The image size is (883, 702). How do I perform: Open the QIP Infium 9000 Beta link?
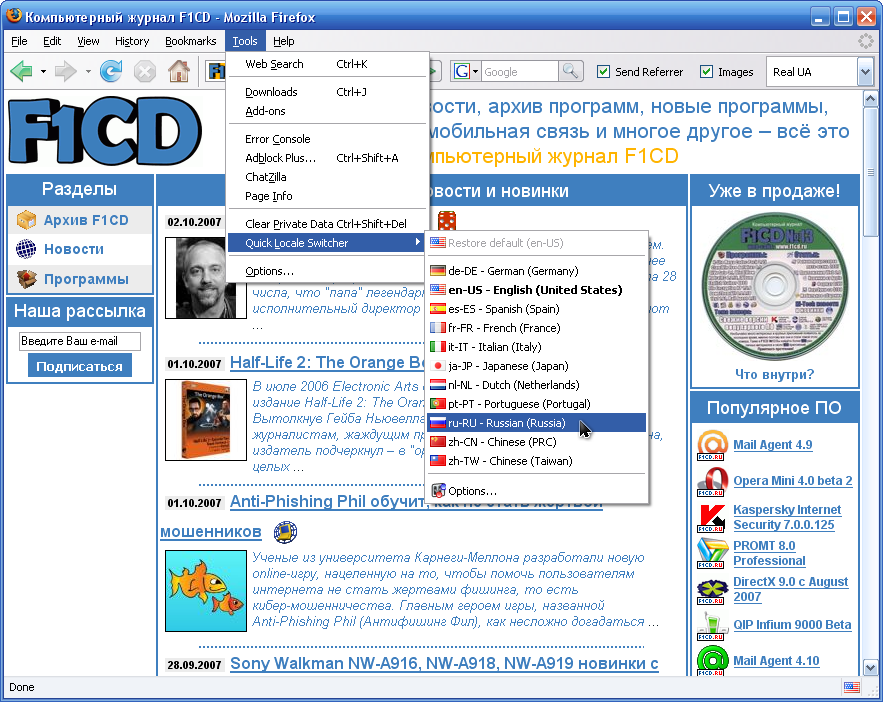pos(792,625)
